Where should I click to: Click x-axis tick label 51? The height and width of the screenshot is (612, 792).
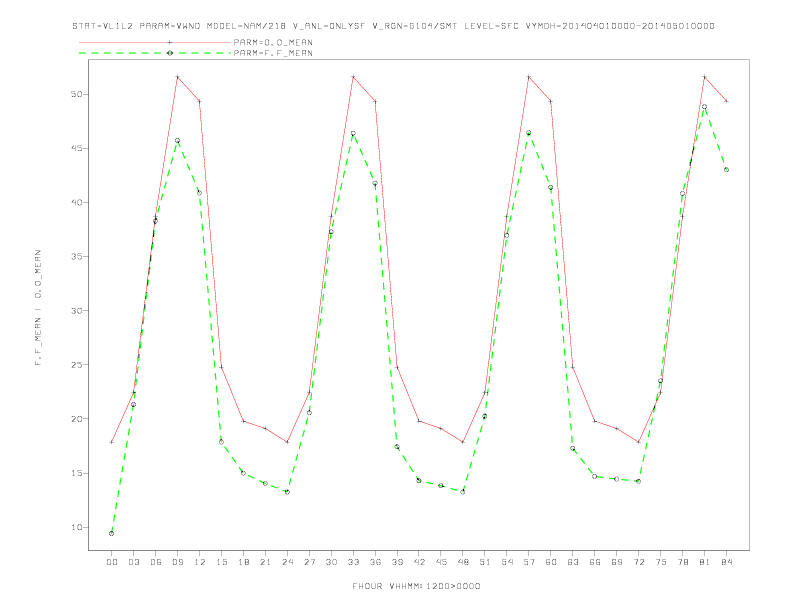tap(485, 562)
